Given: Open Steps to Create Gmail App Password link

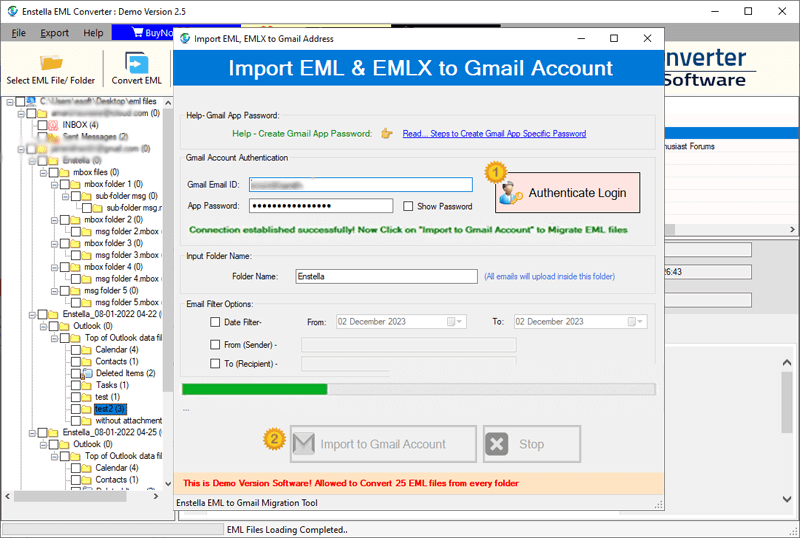Looking at the screenshot, I should point(494,134).
